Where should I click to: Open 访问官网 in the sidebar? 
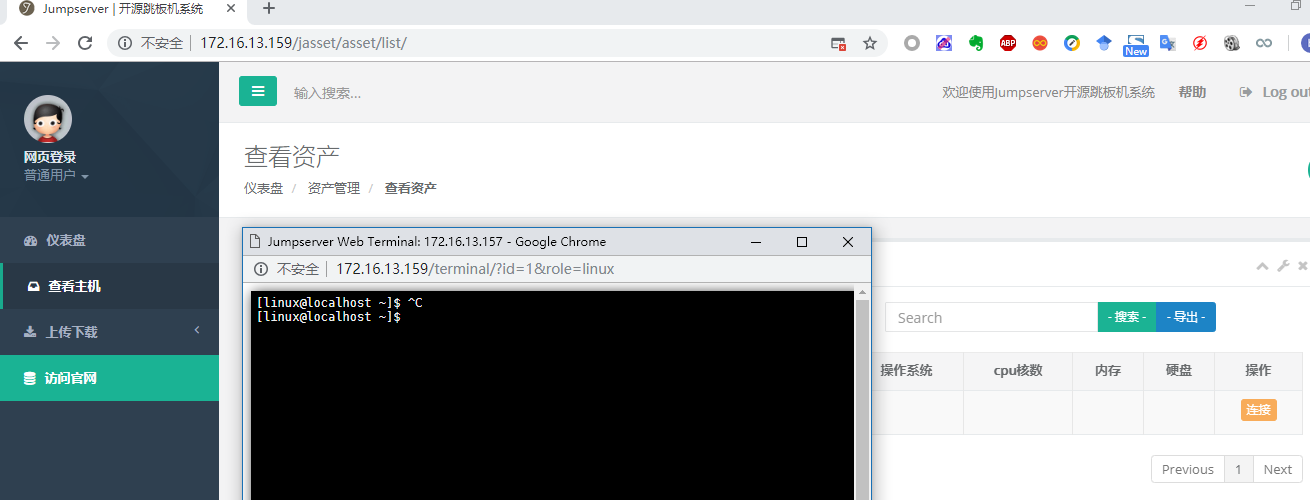tap(109, 378)
